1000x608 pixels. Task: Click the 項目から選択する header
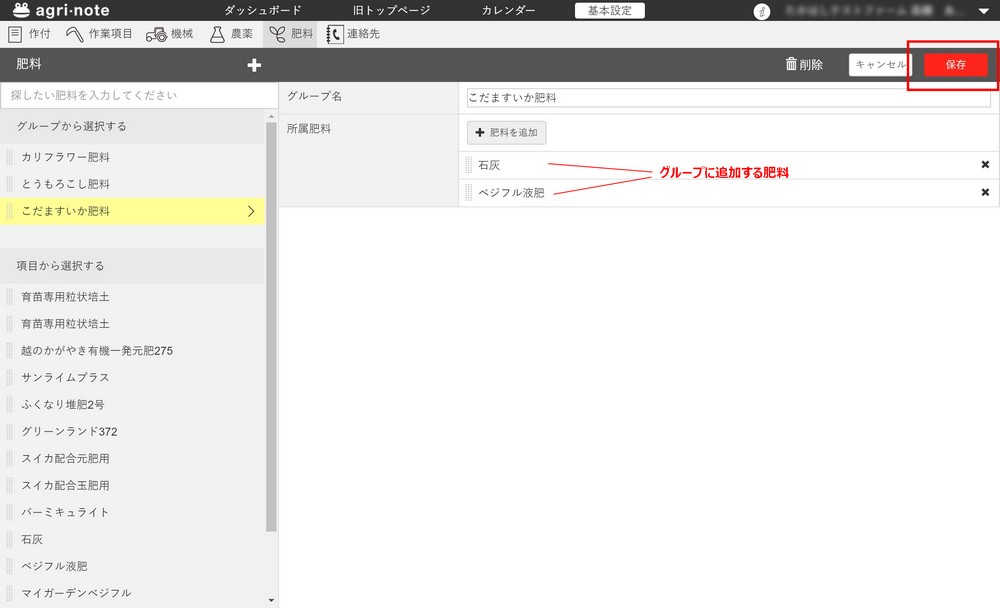point(132,266)
